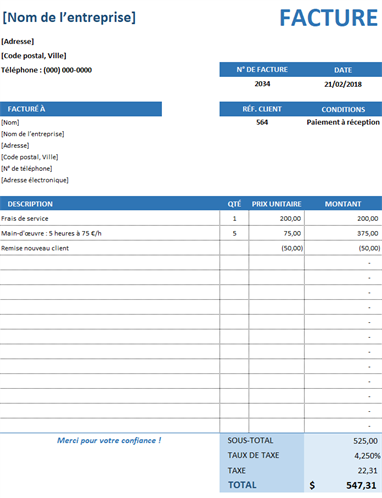
Task: Select the FACTURÉ À header
Action: tap(81, 109)
